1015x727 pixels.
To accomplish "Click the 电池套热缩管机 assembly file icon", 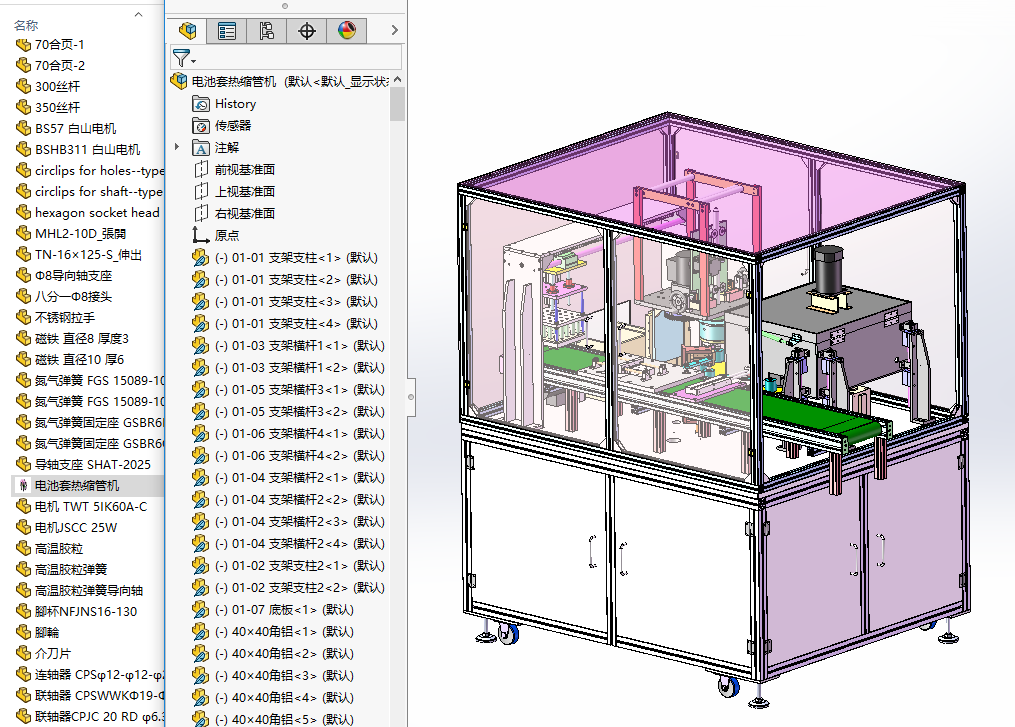I will tap(23, 486).
